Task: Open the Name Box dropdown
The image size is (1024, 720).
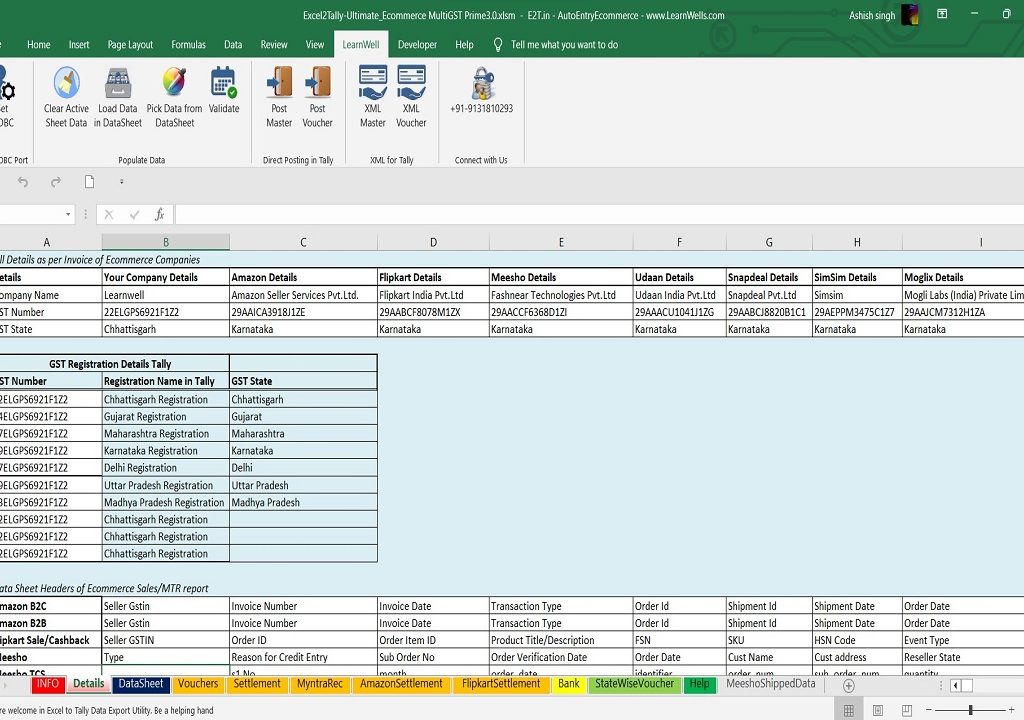Action: coord(68,215)
